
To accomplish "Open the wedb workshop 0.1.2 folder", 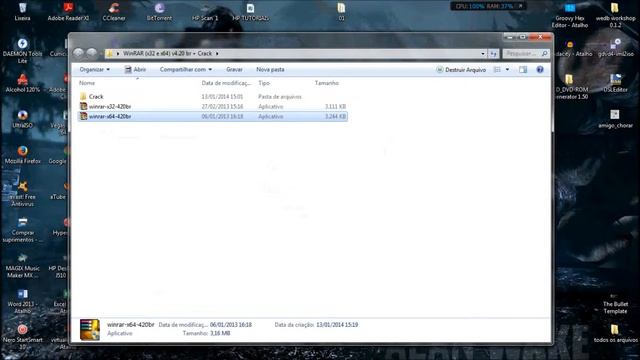I will [615, 16].
